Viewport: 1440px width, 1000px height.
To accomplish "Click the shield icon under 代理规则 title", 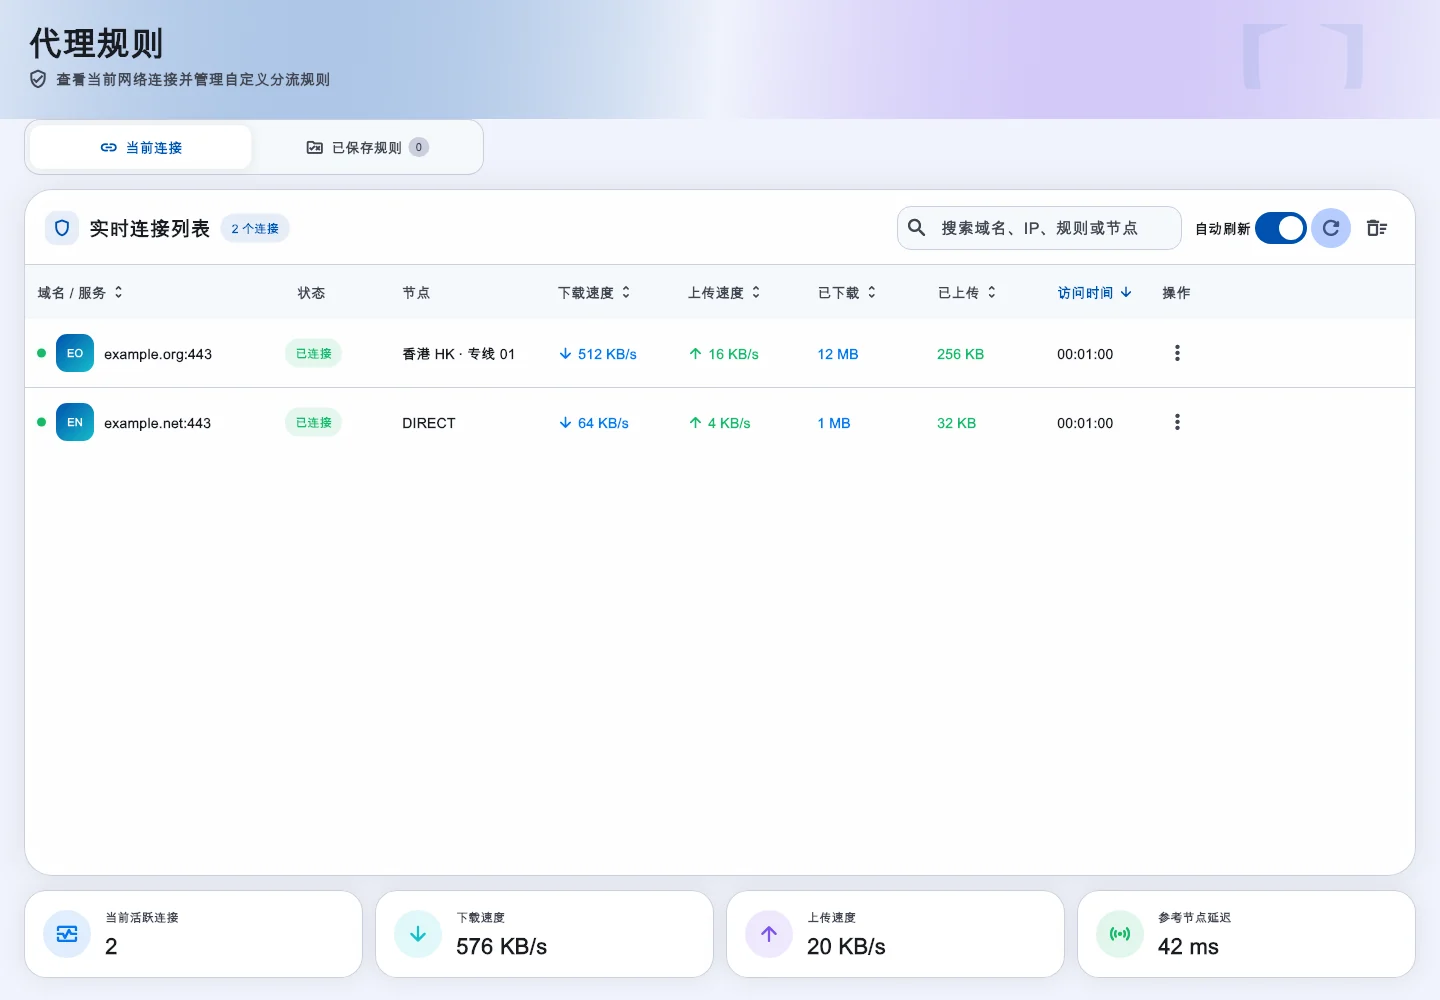I will click(x=38, y=79).
